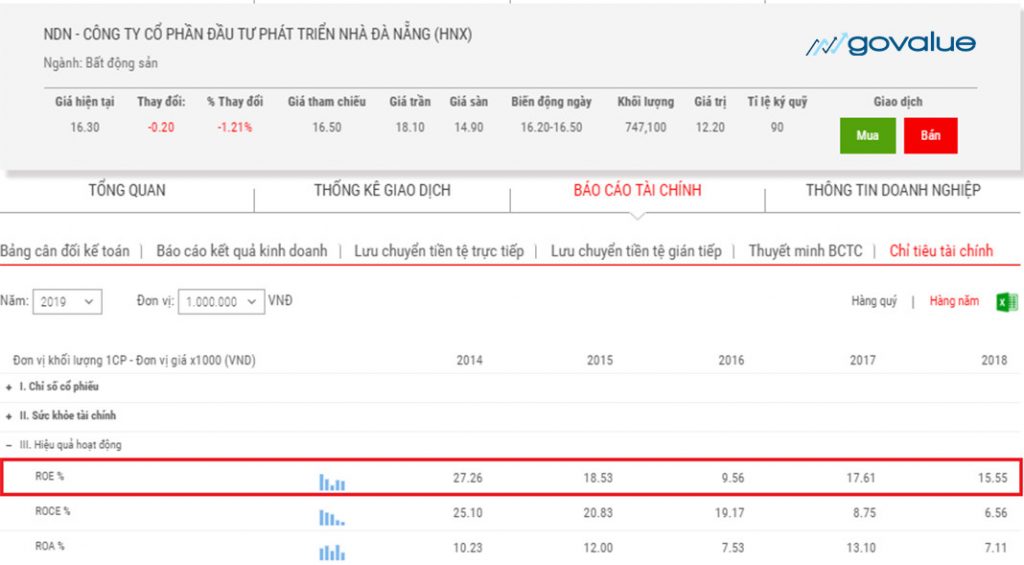Click ROA value 10.23 for 2014

point(468,548)
